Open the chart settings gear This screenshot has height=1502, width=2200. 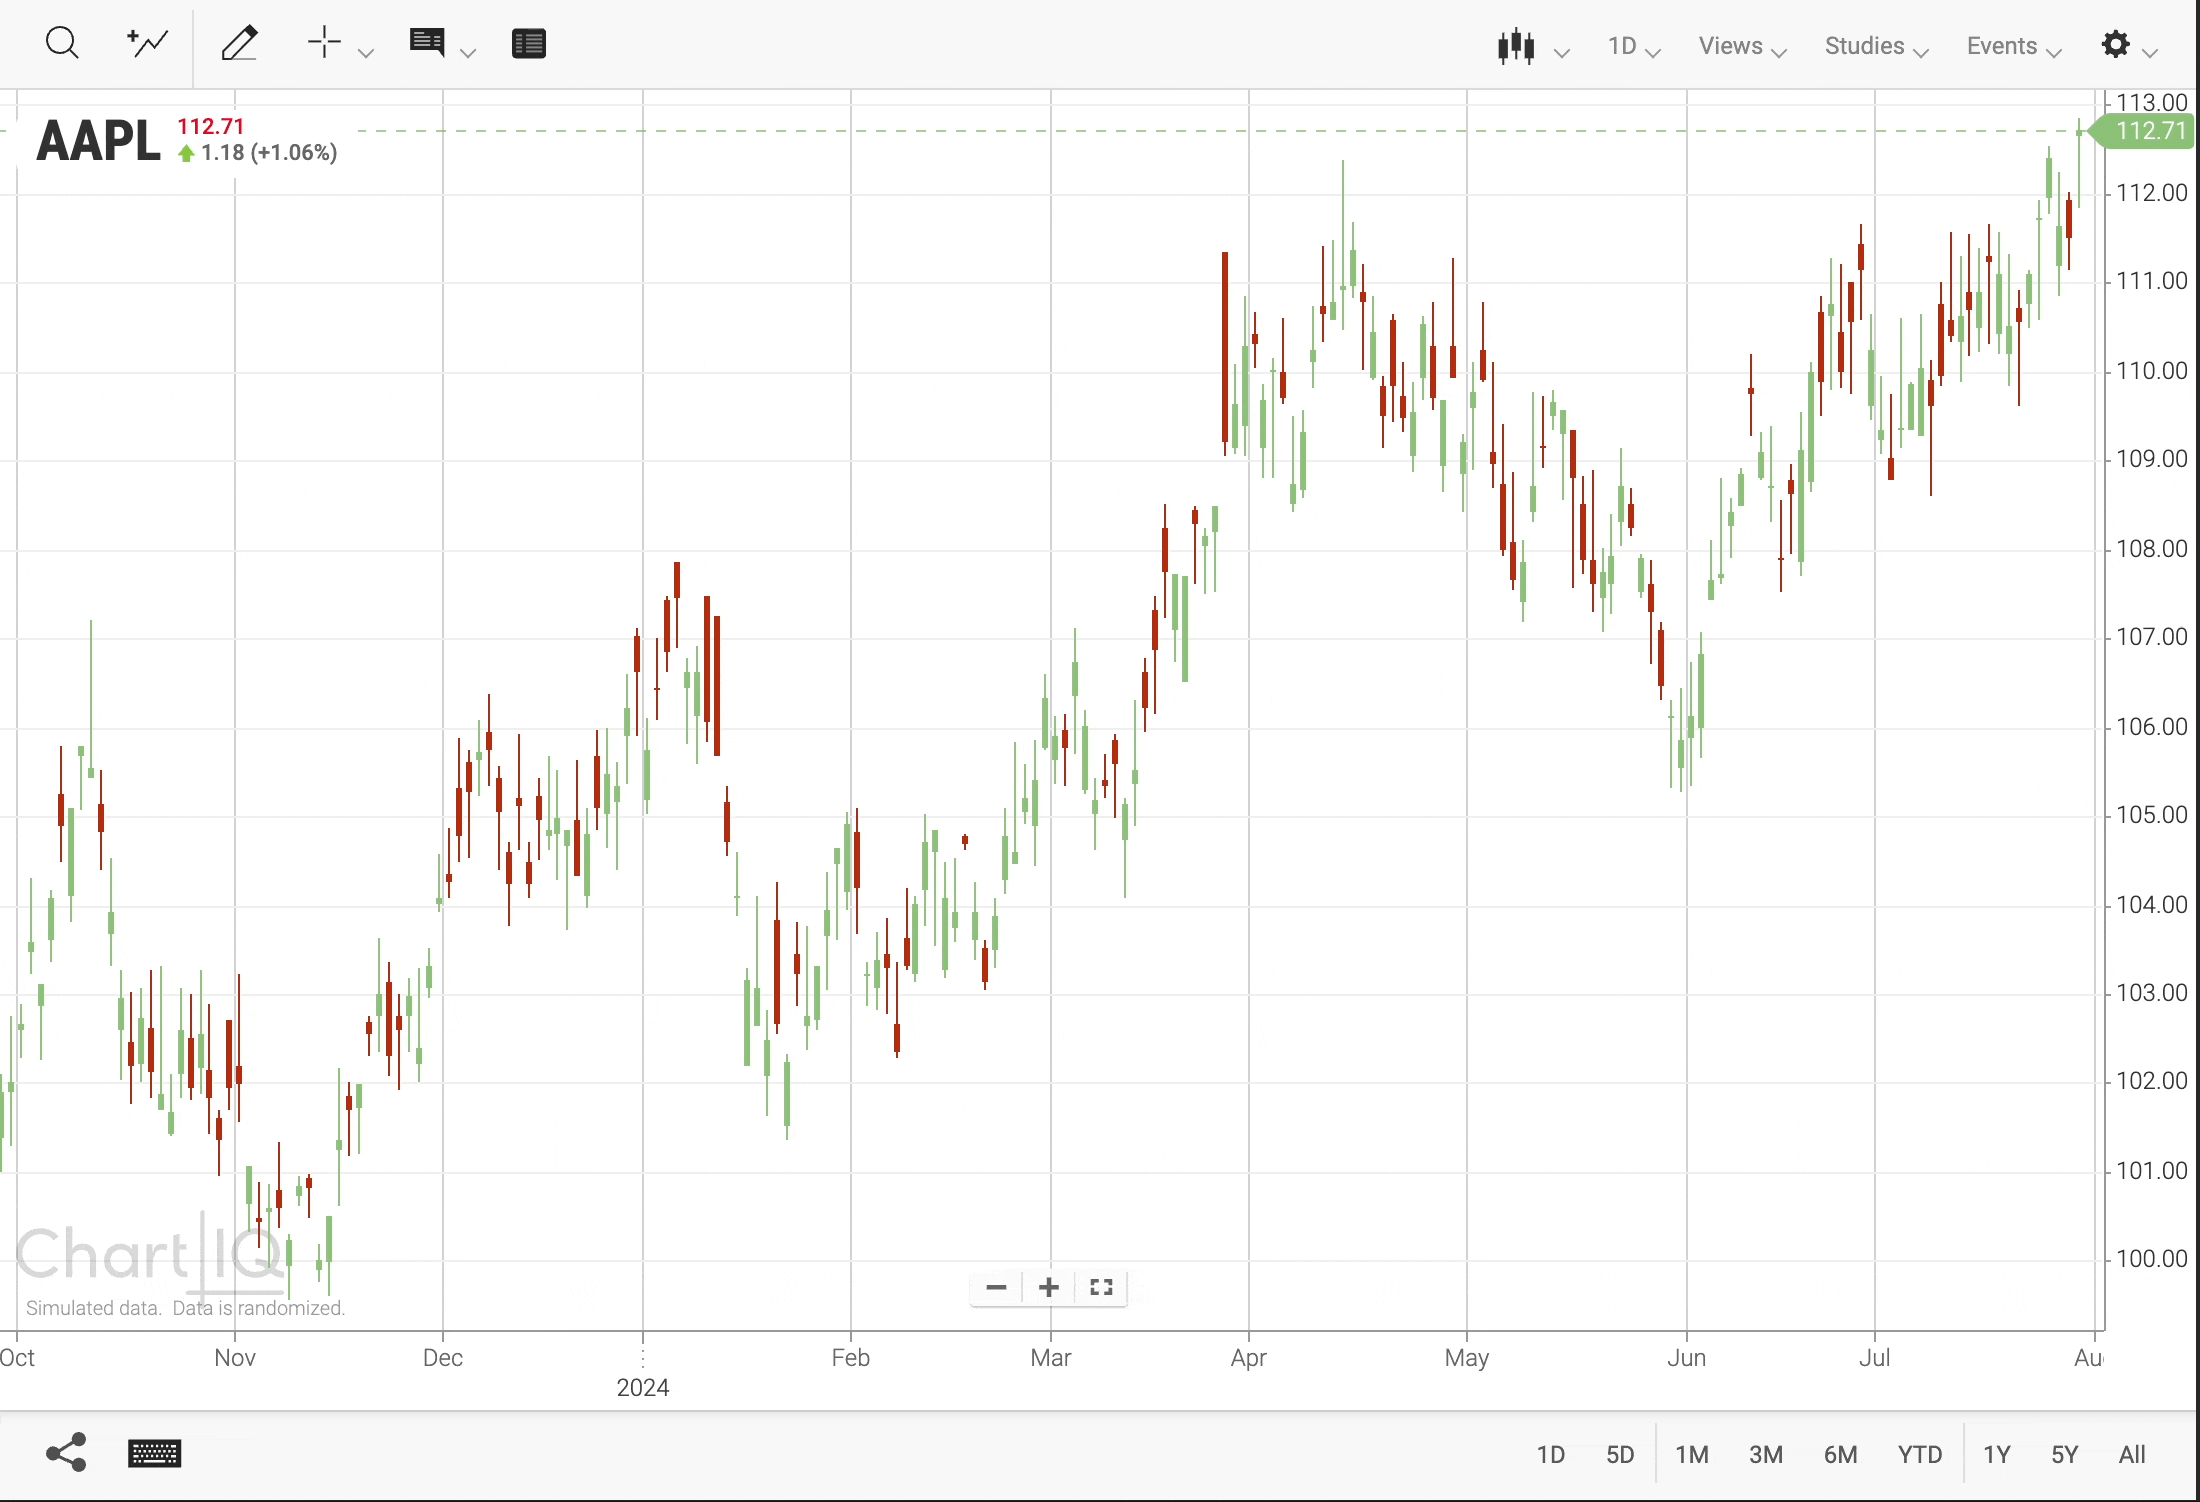click(2115, 44)
